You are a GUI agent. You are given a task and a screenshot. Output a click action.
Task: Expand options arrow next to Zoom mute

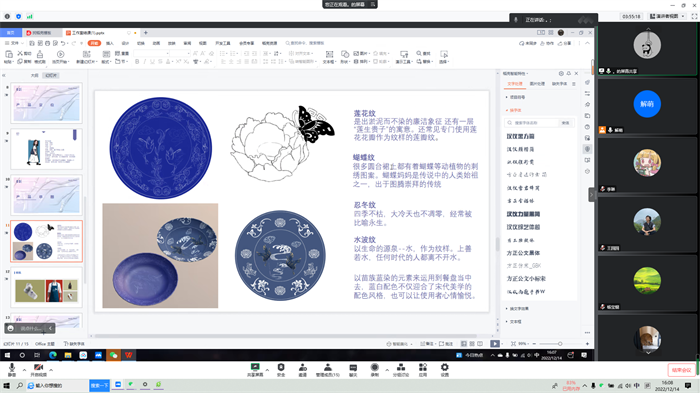[x=24, y=370]
